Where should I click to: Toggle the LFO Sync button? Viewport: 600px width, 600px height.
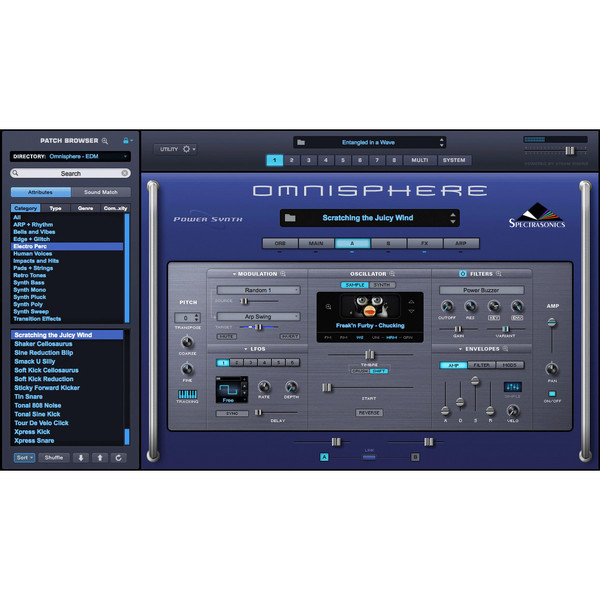232,413
